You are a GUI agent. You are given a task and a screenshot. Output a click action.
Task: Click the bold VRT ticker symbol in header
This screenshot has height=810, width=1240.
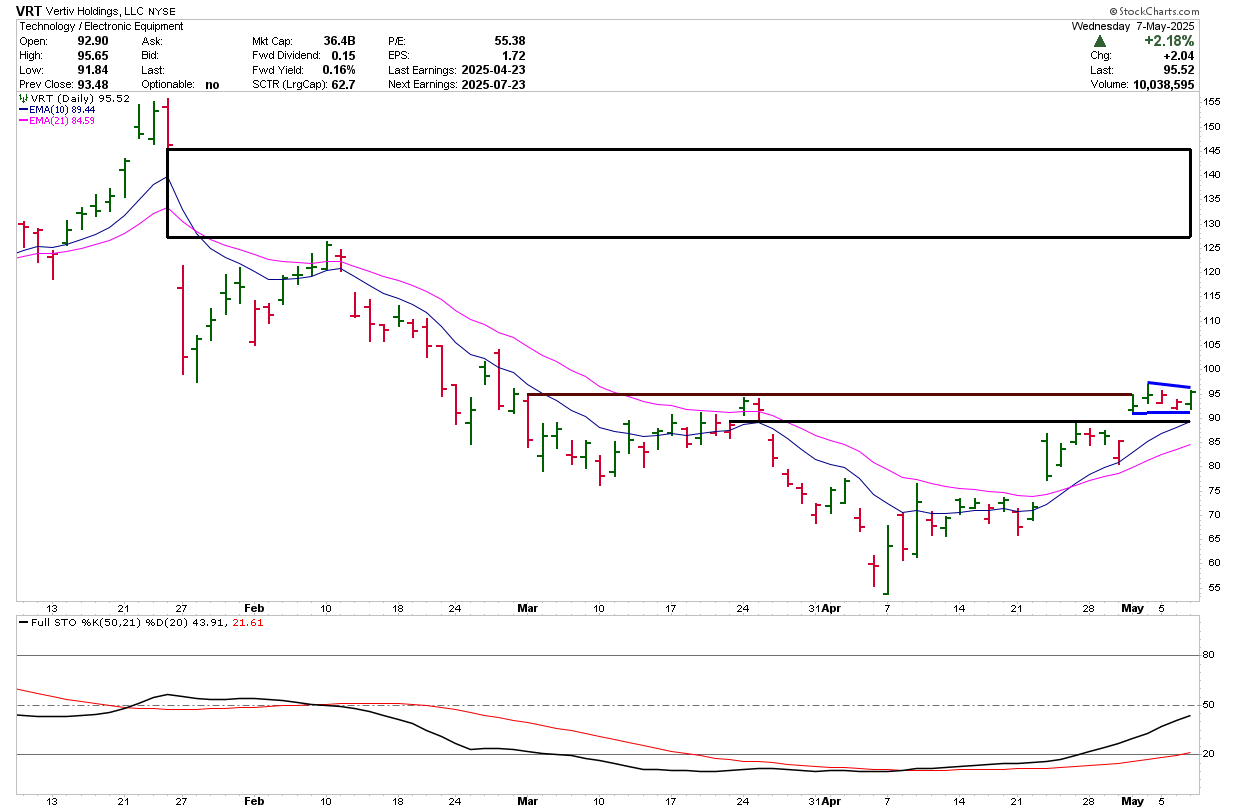(x=31, y=10)
